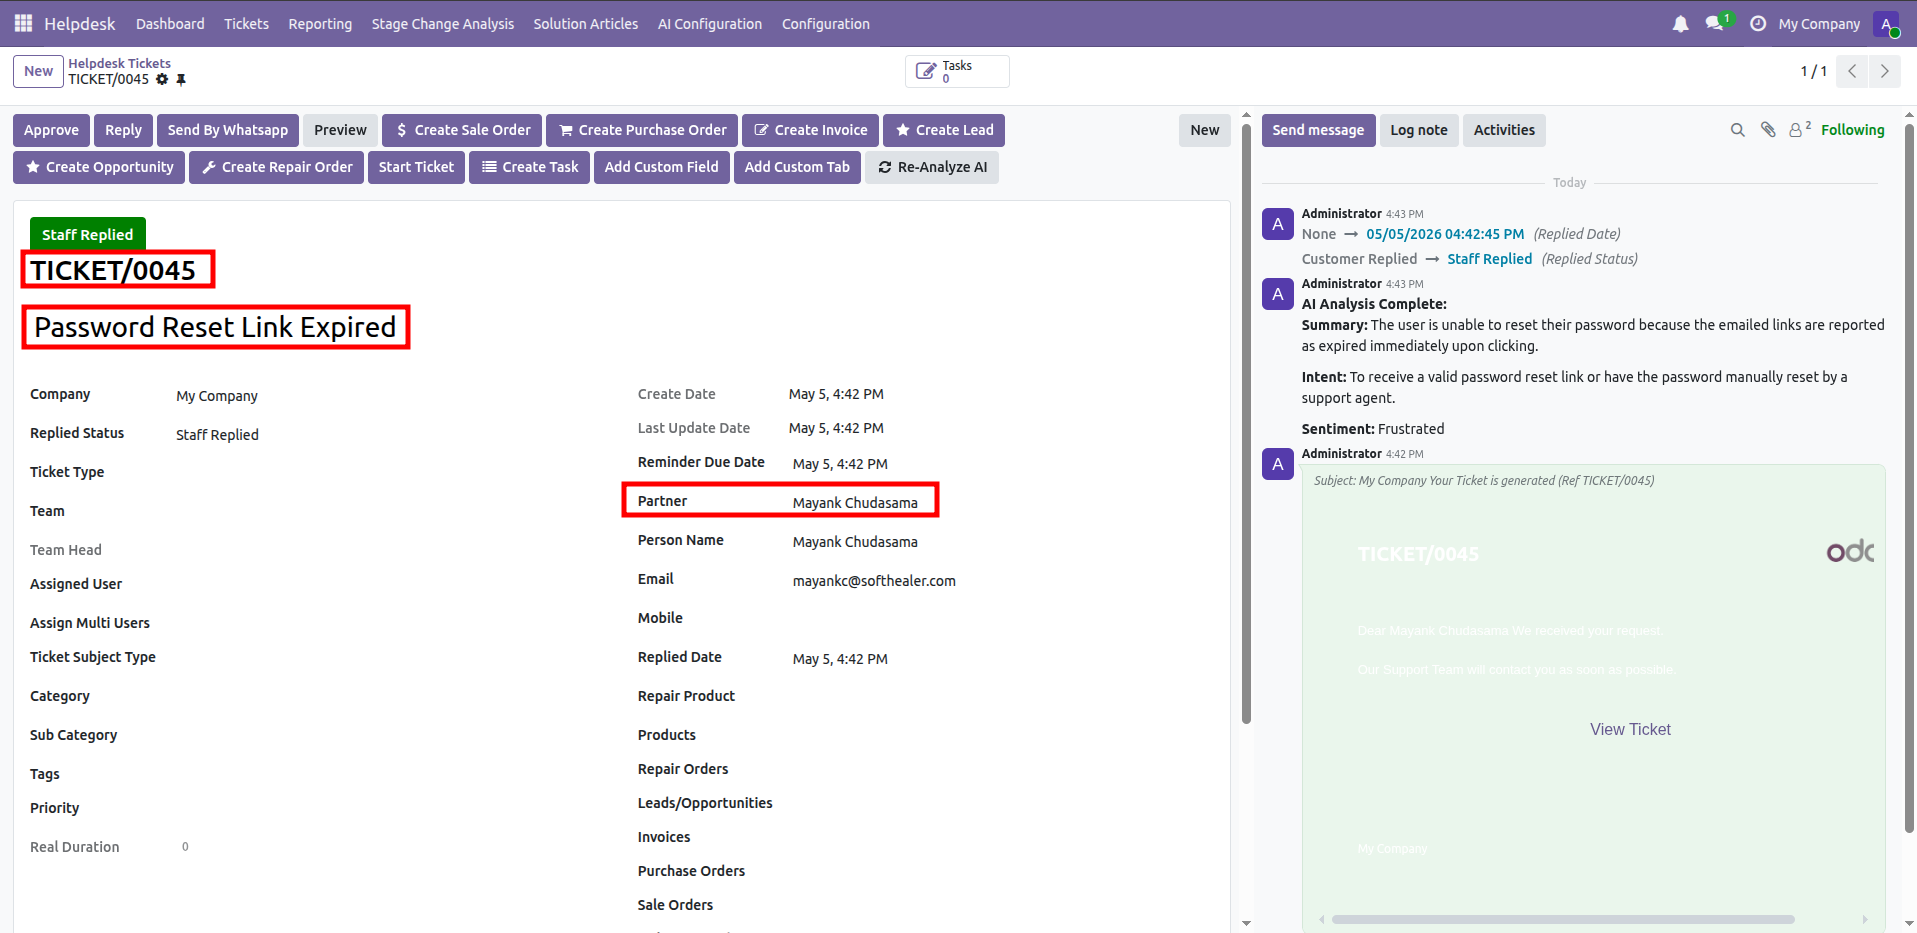Click Staff Replied tracking value link
The image size is (1917, 933).
click(x=1490, y=259)
